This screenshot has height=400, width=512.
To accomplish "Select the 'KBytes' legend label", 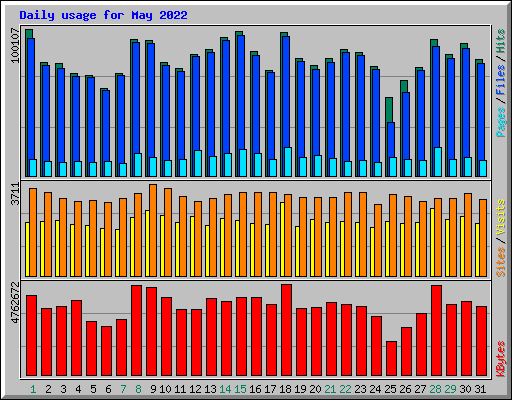I will [x=501, y=359].
